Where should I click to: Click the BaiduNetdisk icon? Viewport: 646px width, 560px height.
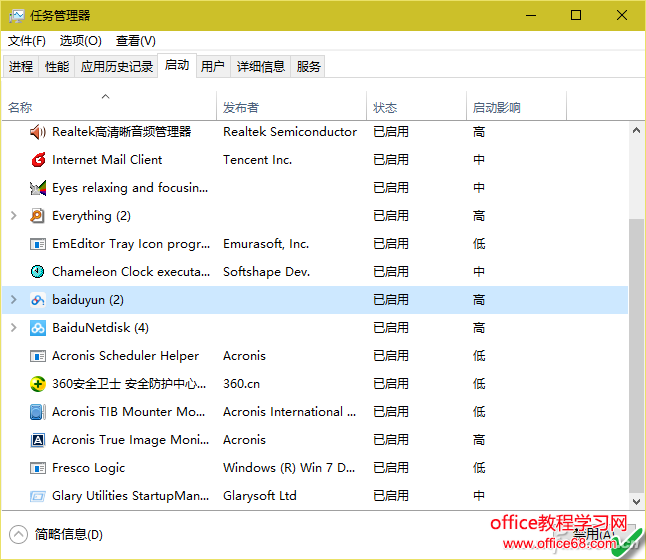click(x=38, y=328)
